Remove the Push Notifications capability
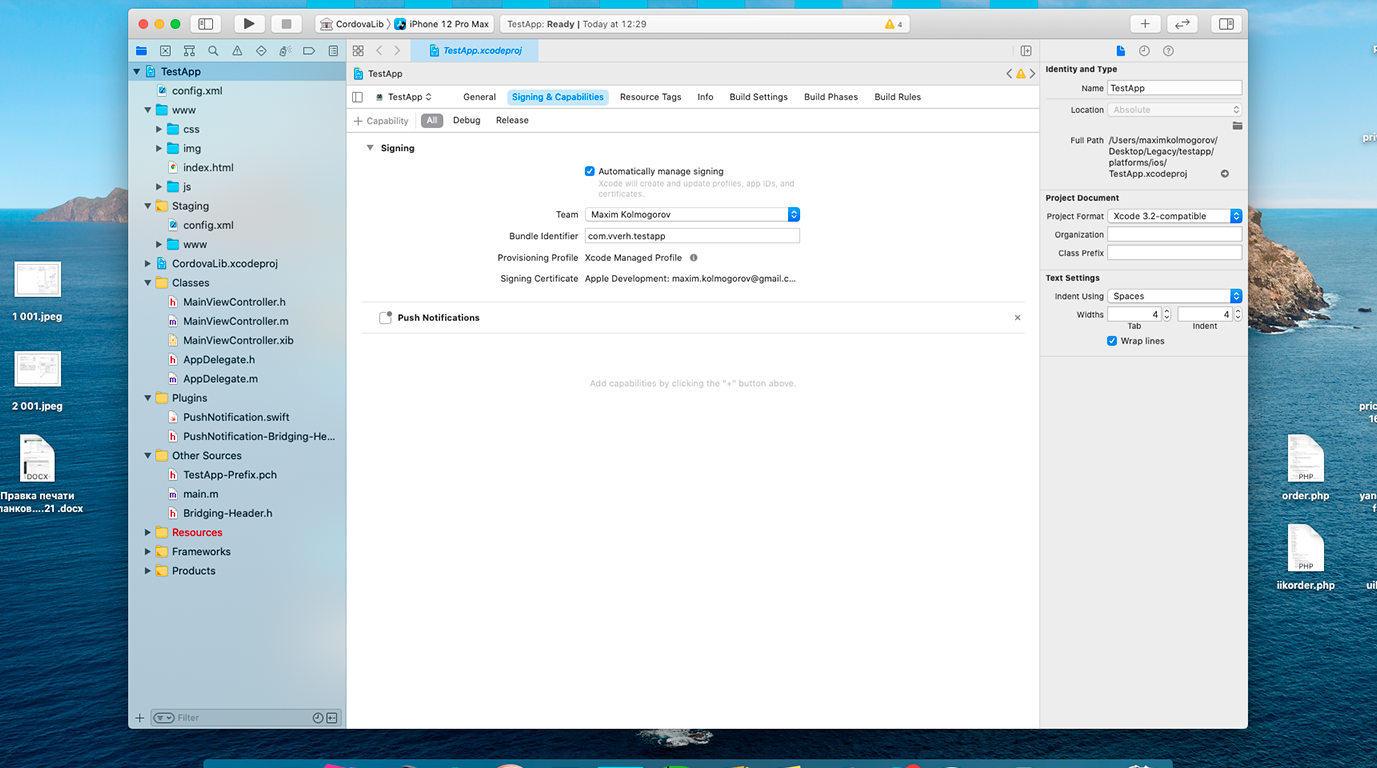This screenshot has width=1377, height=768. tap(1017, 318)
